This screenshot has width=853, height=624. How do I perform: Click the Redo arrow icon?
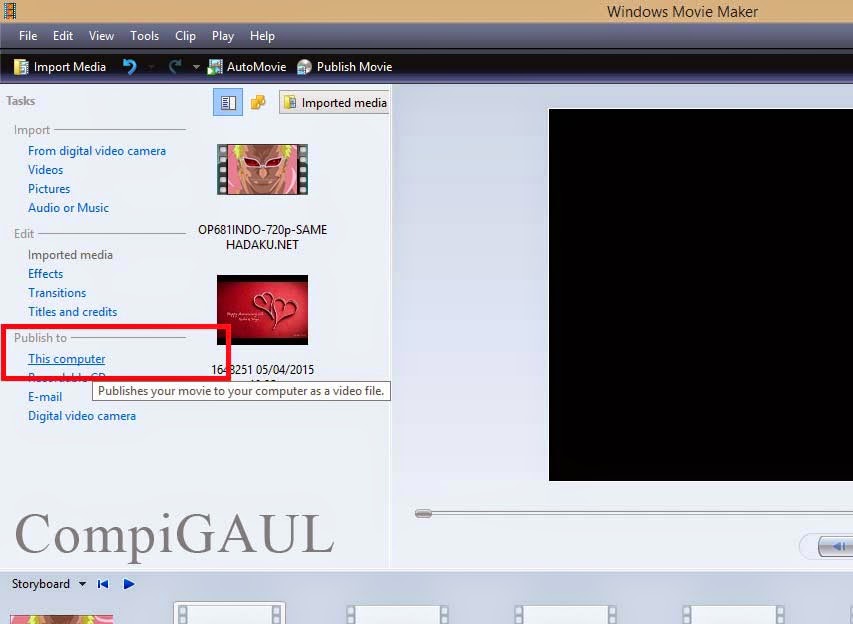click(x=175, y=67)
